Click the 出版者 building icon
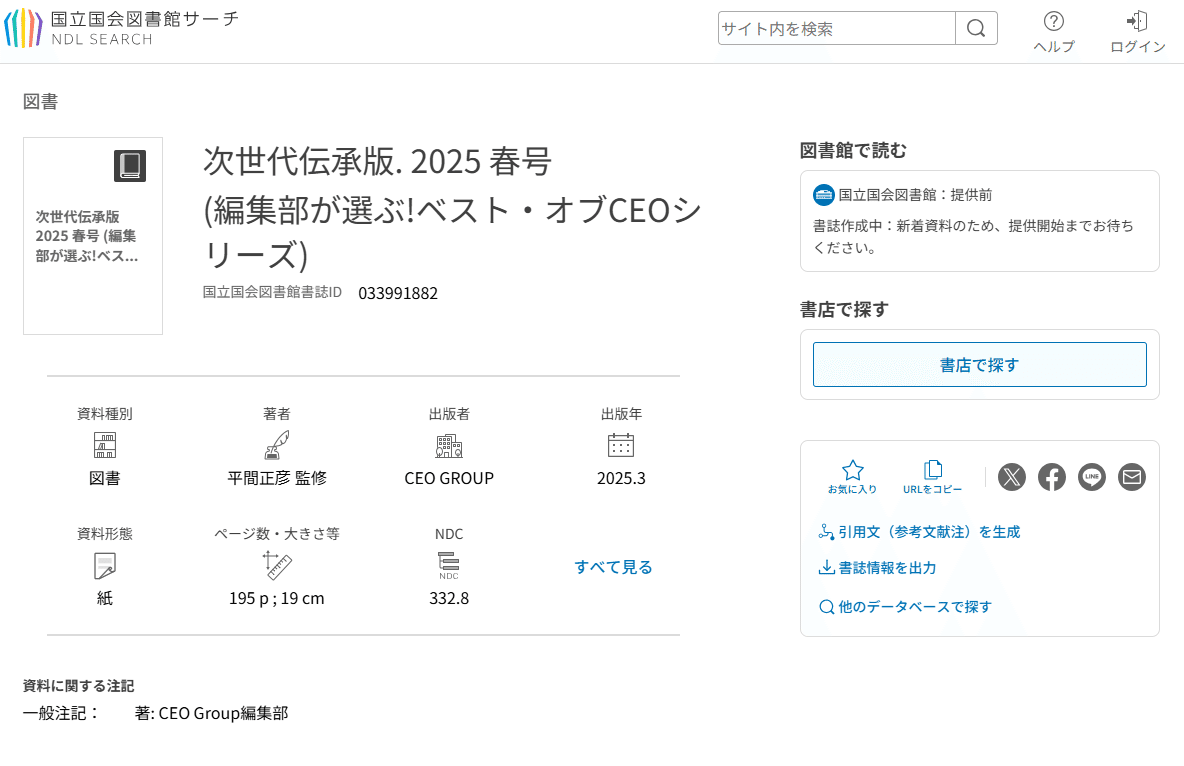The width and height of the screenshot is (1184, 766). click(x=449, y=446)
